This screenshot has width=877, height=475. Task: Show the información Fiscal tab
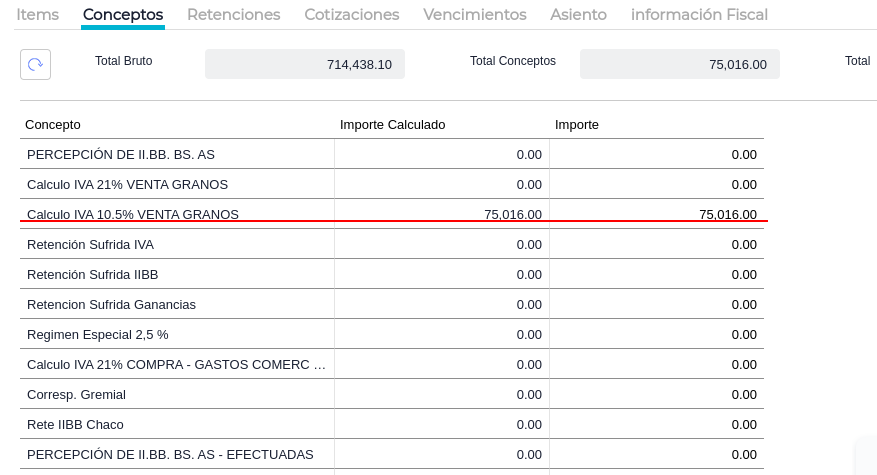(x=699, y=15)
